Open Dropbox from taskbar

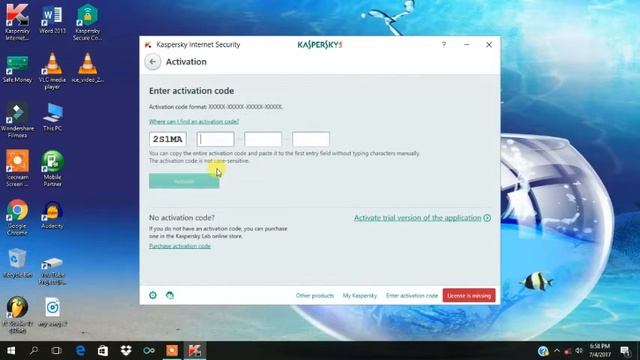click(126, 351)
